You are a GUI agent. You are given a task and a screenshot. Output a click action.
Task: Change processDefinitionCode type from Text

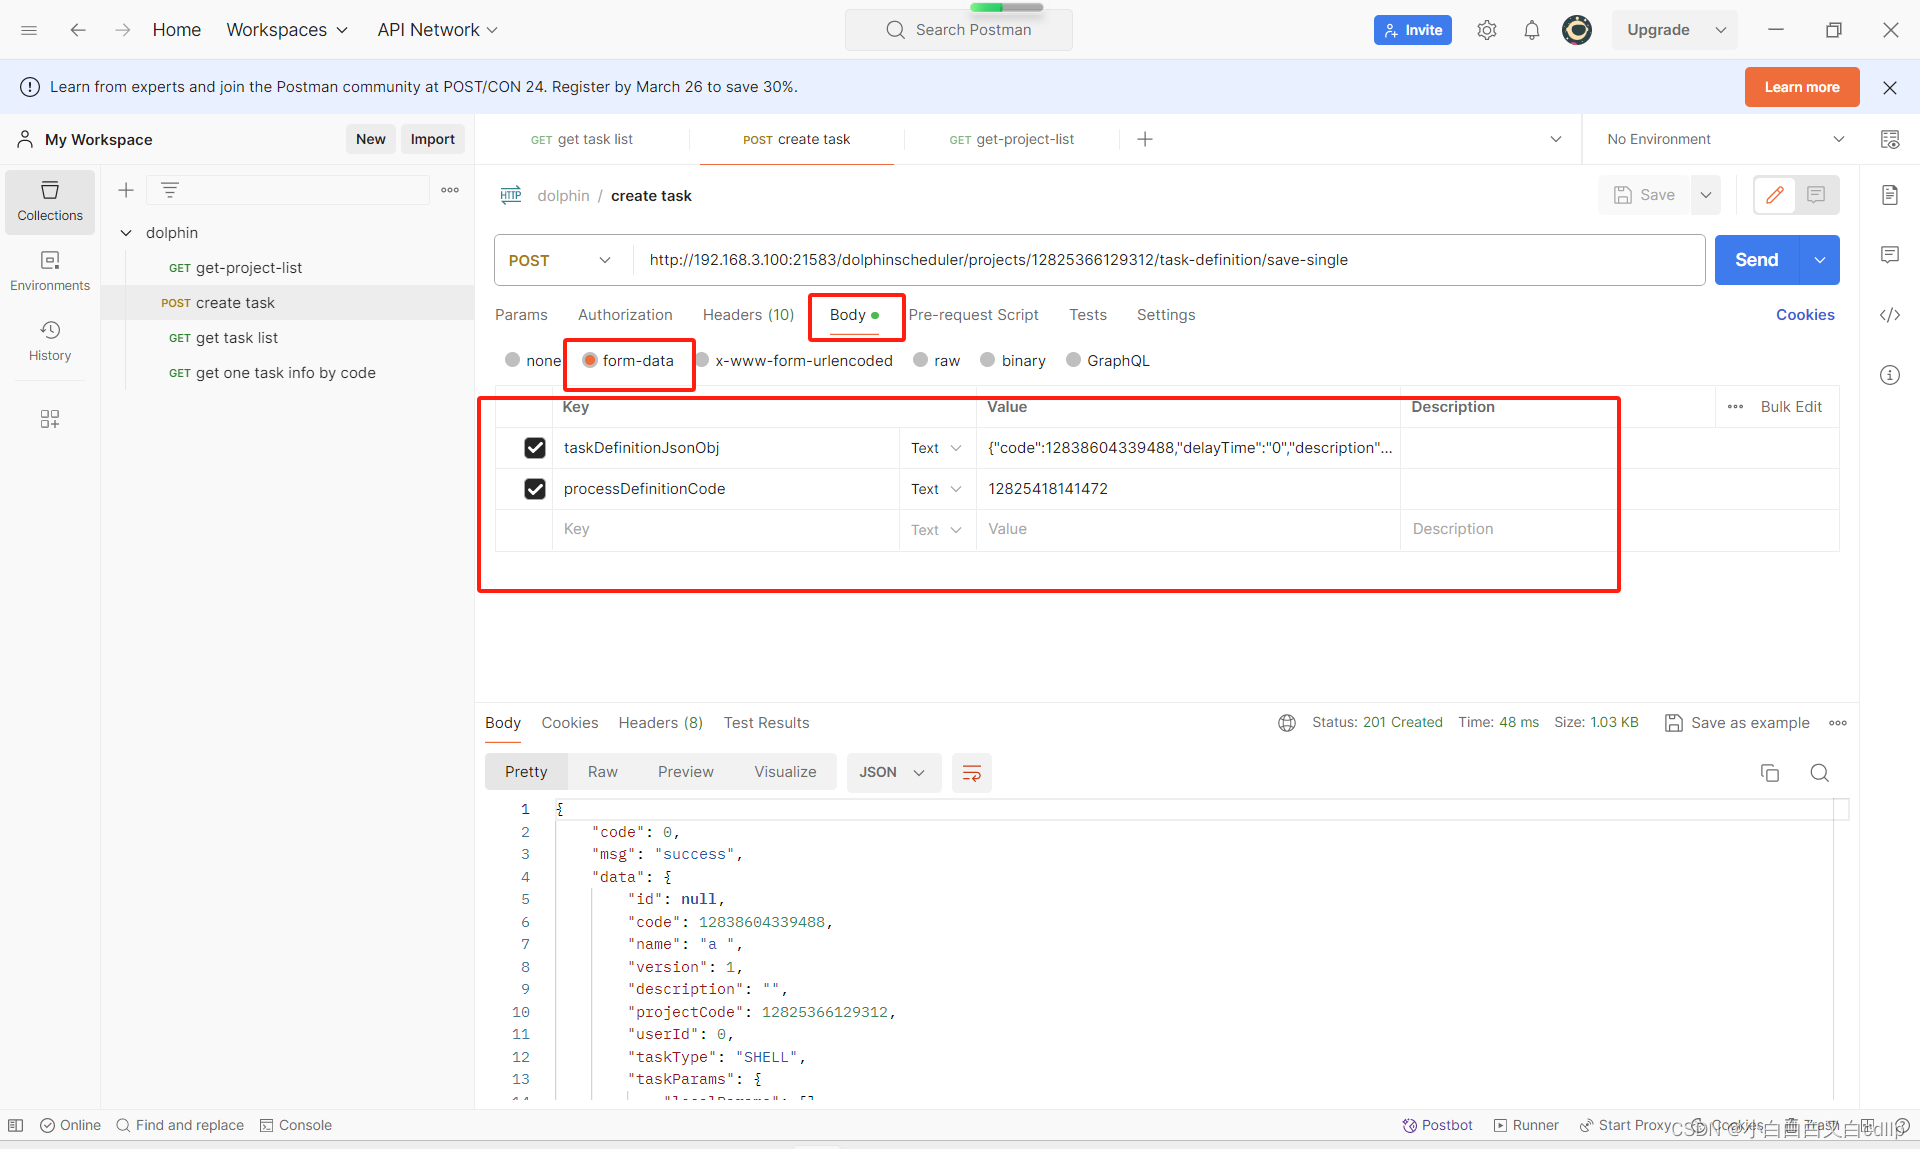pos(936,489)
